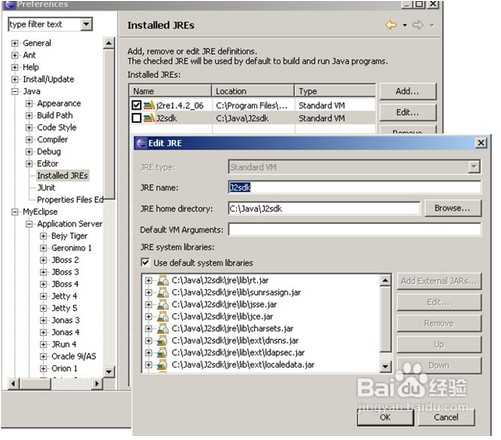Click the jsse.jar library icon

[x=163, y=304]
